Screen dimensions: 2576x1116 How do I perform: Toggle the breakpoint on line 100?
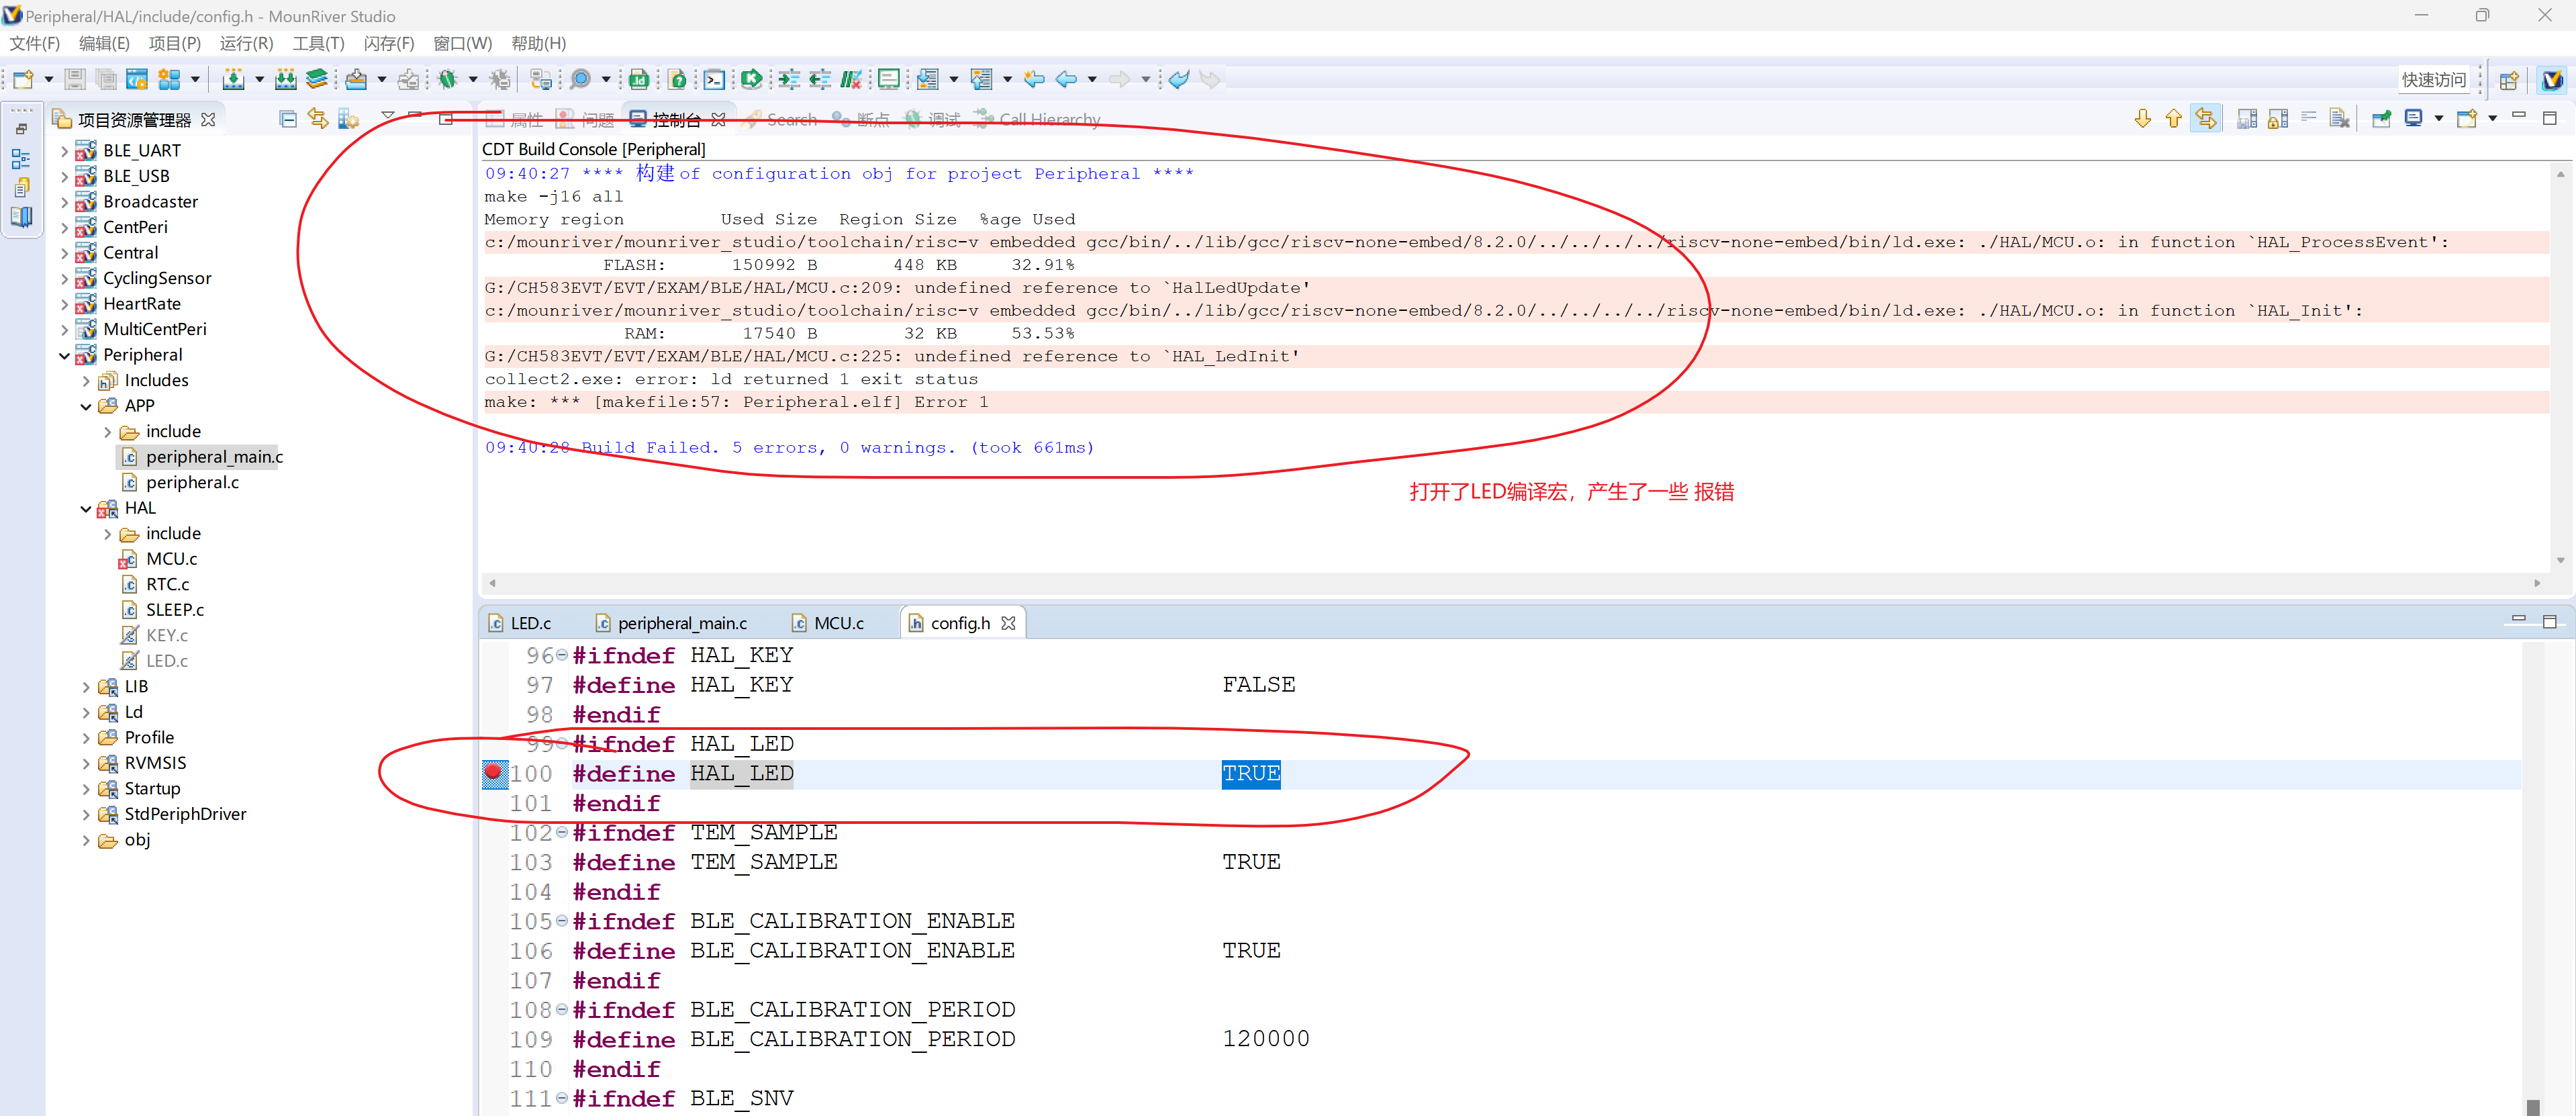coord(493,772)
